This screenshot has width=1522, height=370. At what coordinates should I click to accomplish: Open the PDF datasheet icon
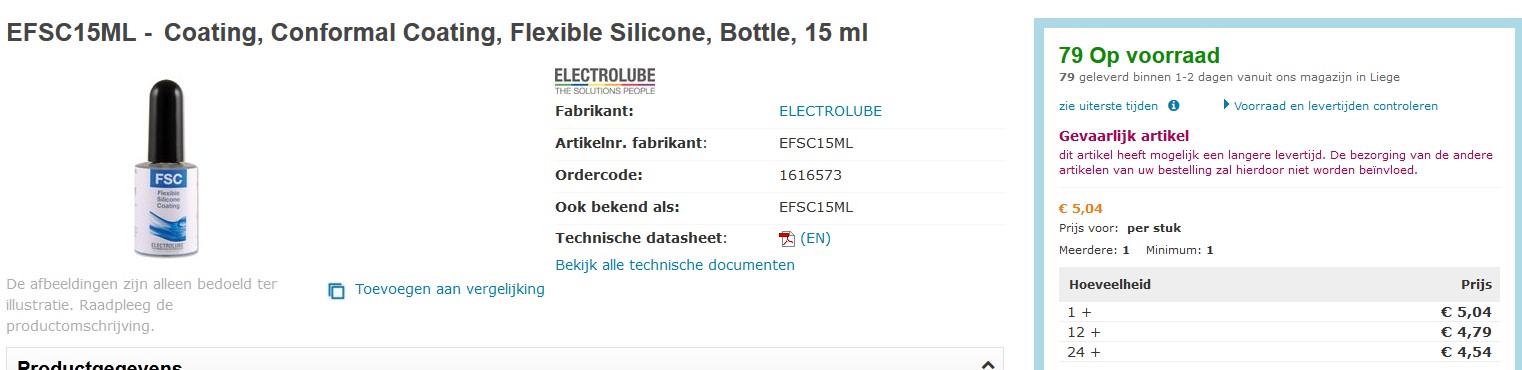(787, 239)
